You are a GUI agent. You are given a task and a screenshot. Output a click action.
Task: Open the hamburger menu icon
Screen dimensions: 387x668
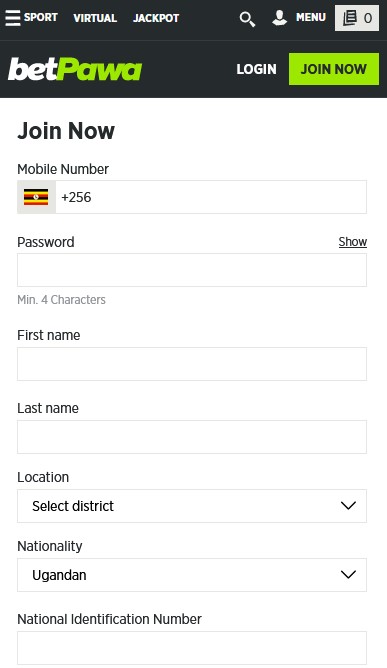(13, 18)
